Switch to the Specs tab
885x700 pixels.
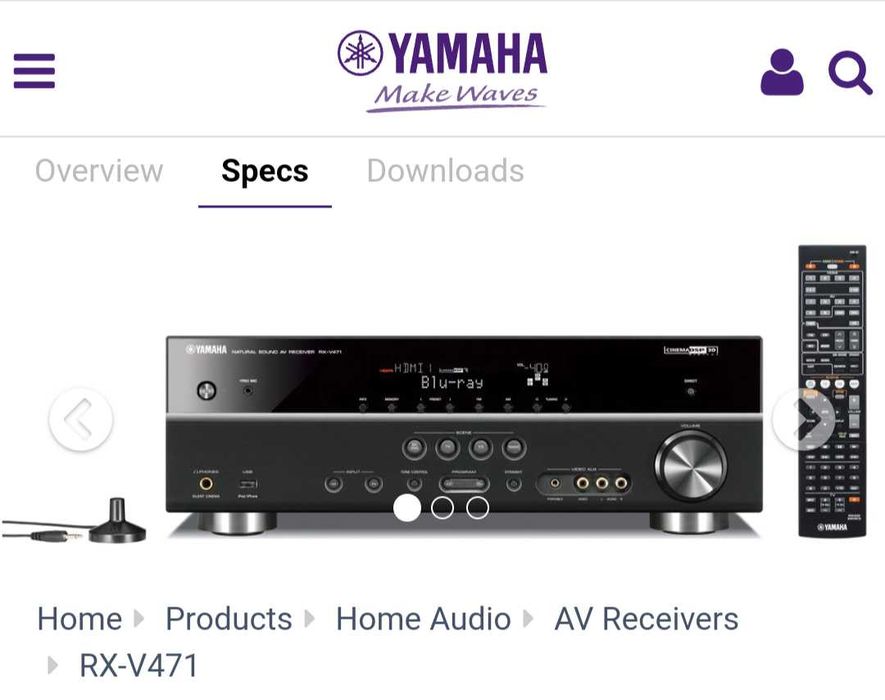point(265,171)
